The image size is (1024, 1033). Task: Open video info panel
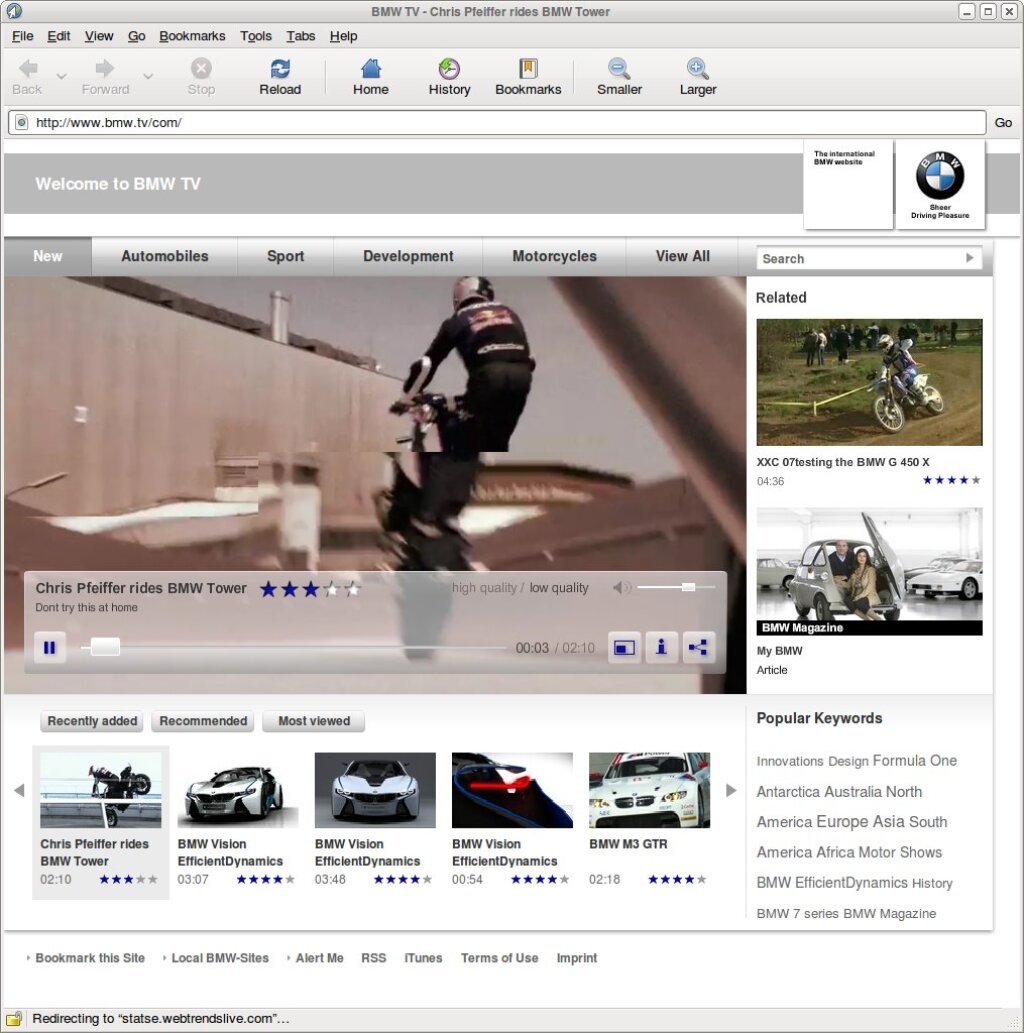coord(661,647)
